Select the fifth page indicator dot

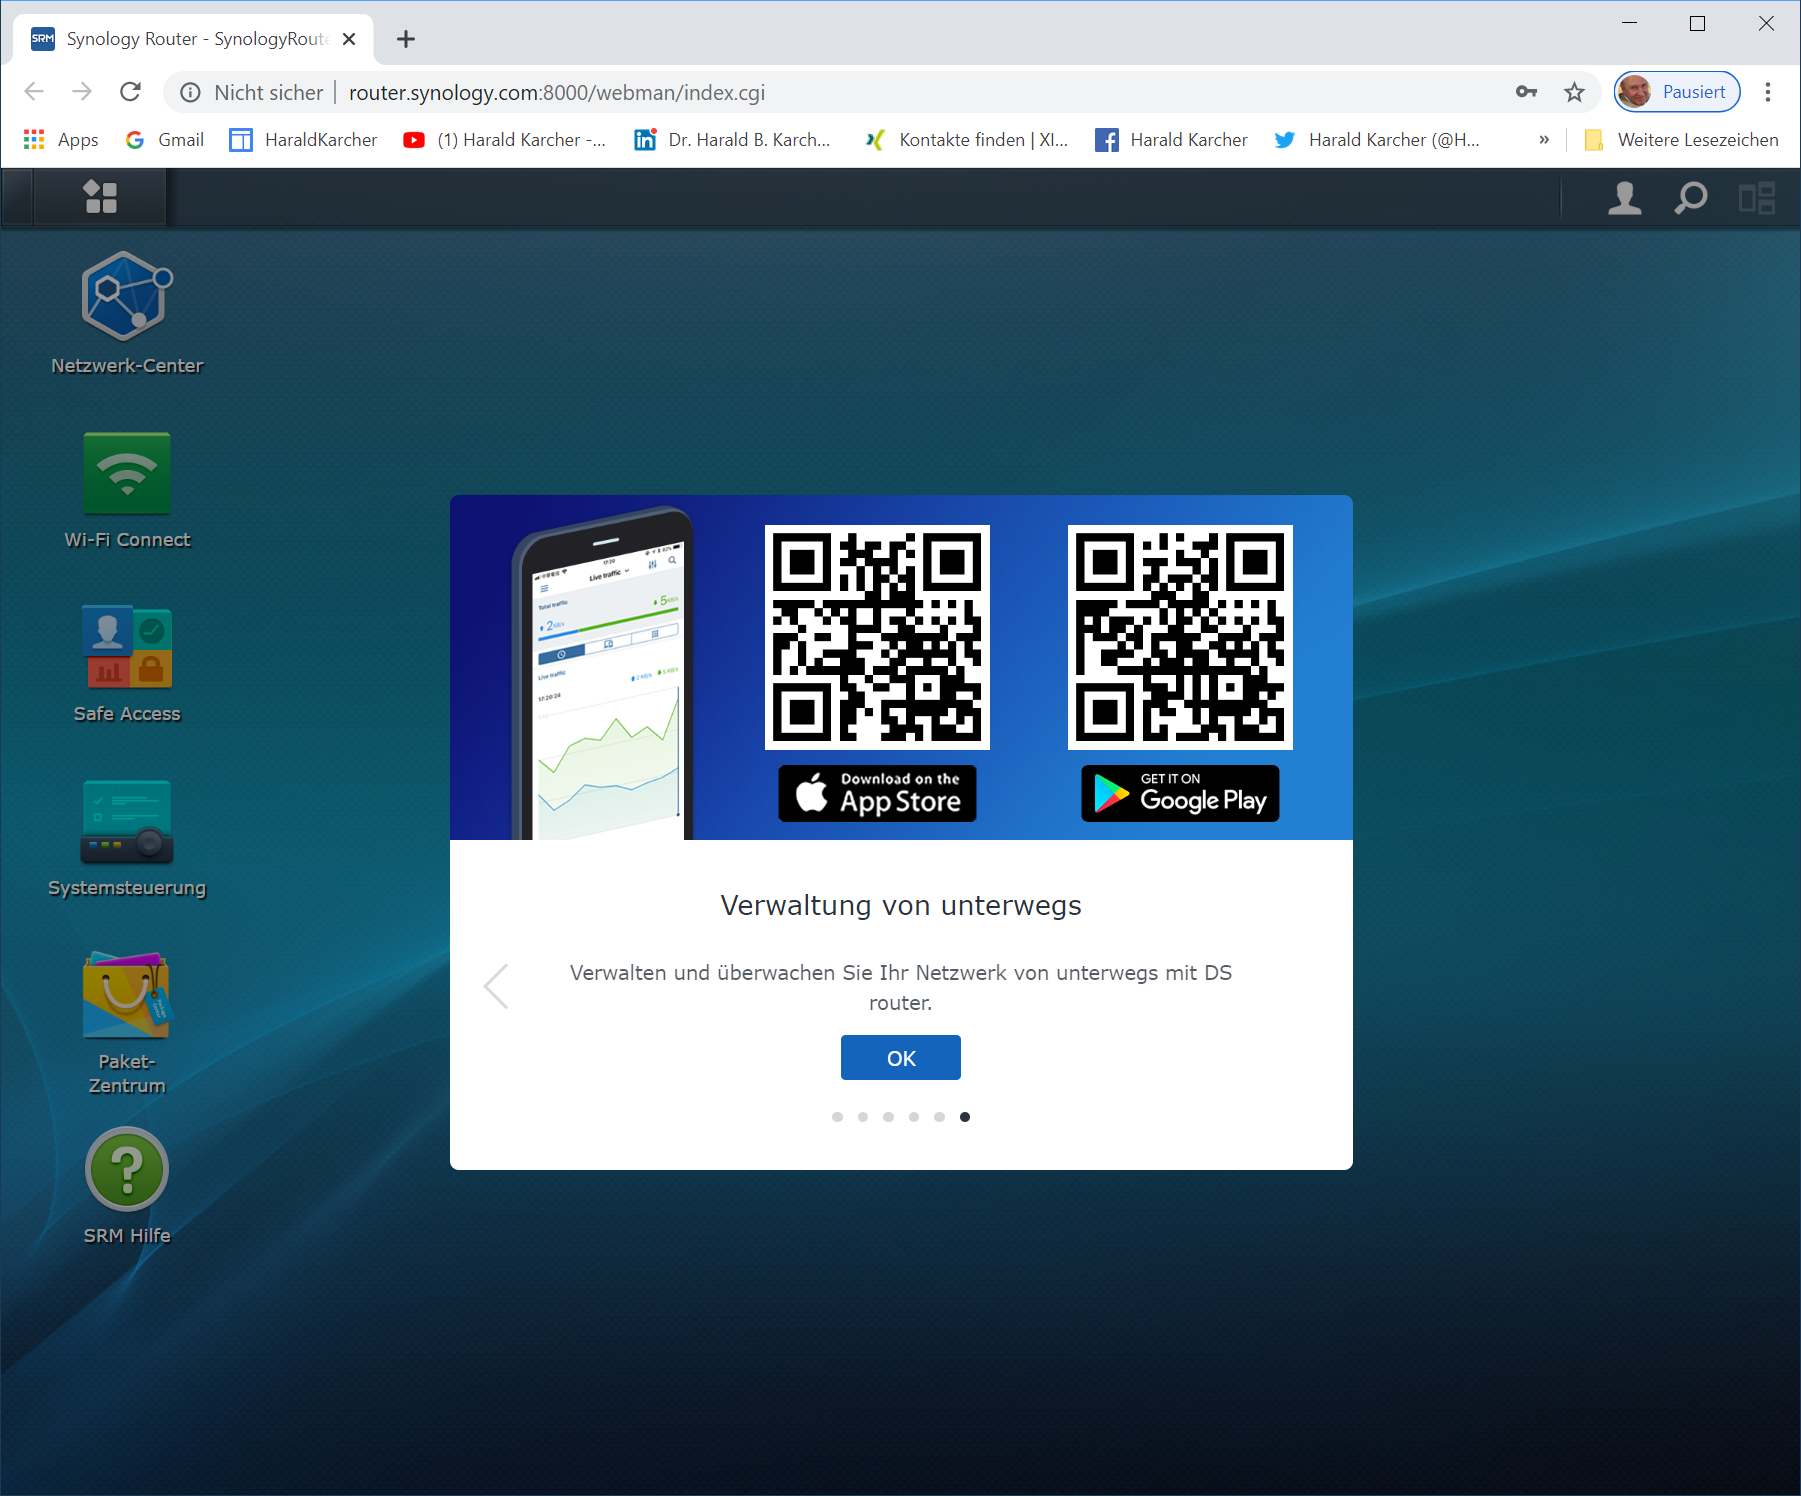(x=939, y=1117)
